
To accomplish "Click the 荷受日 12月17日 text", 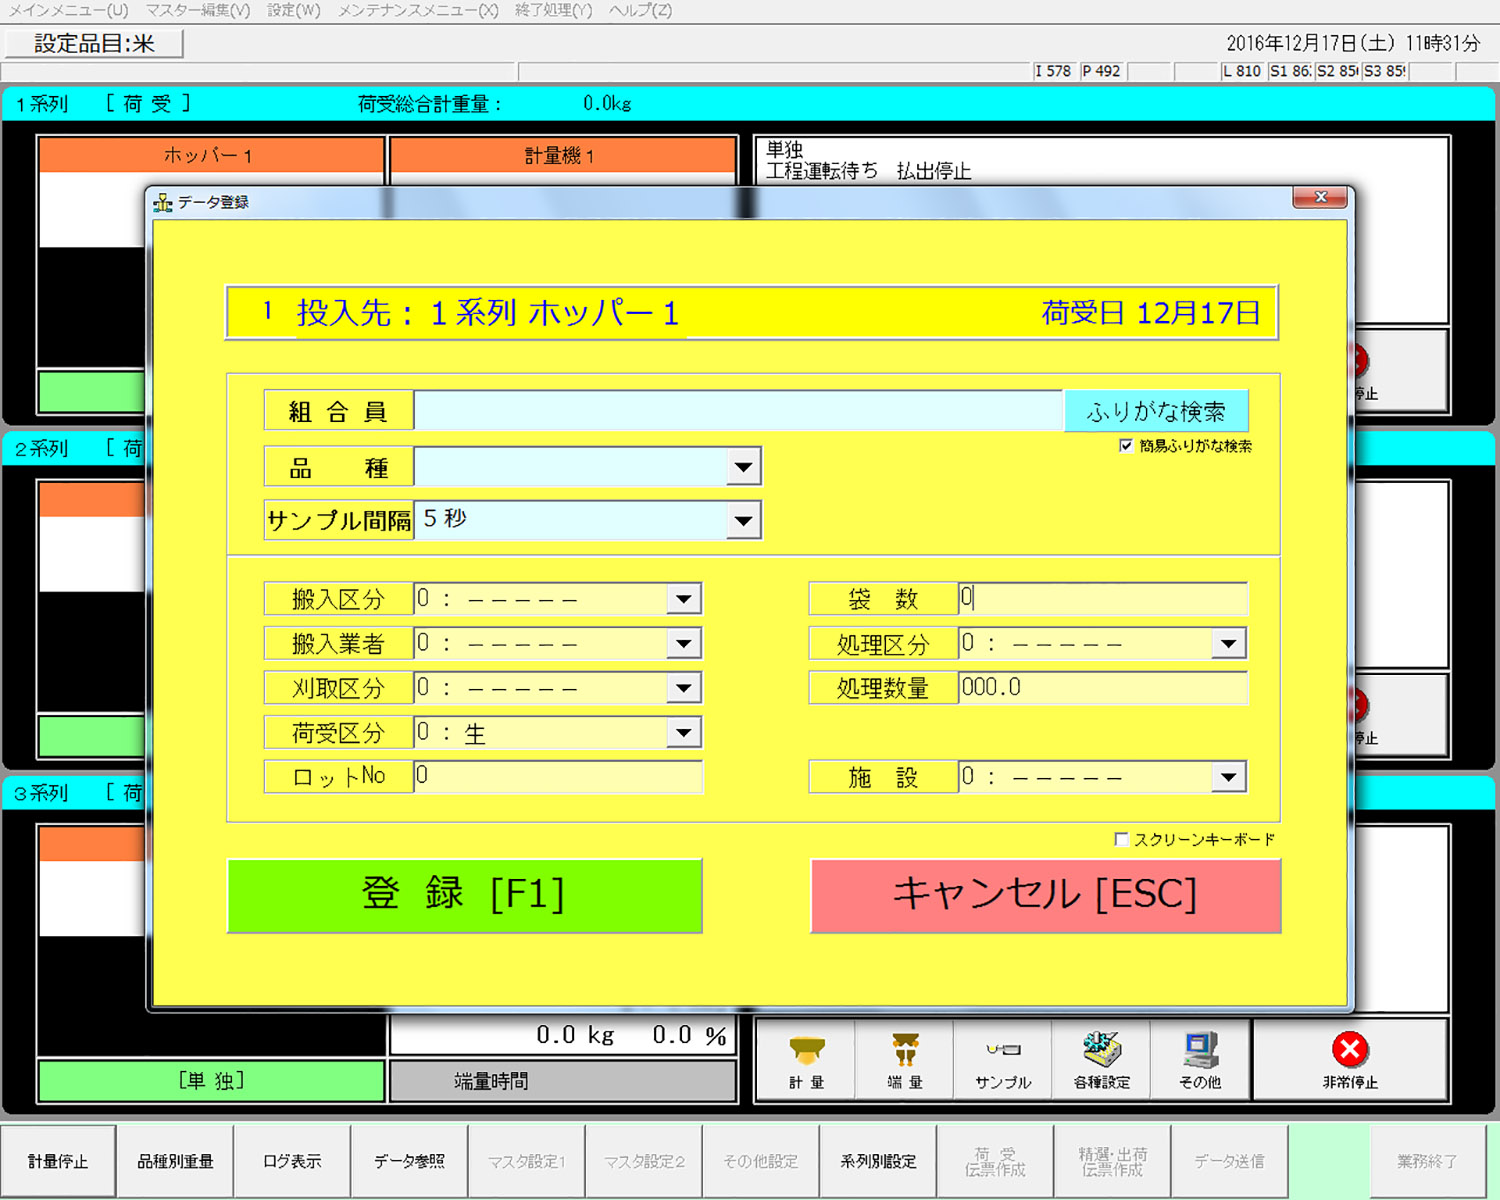I will (1150, 313).
